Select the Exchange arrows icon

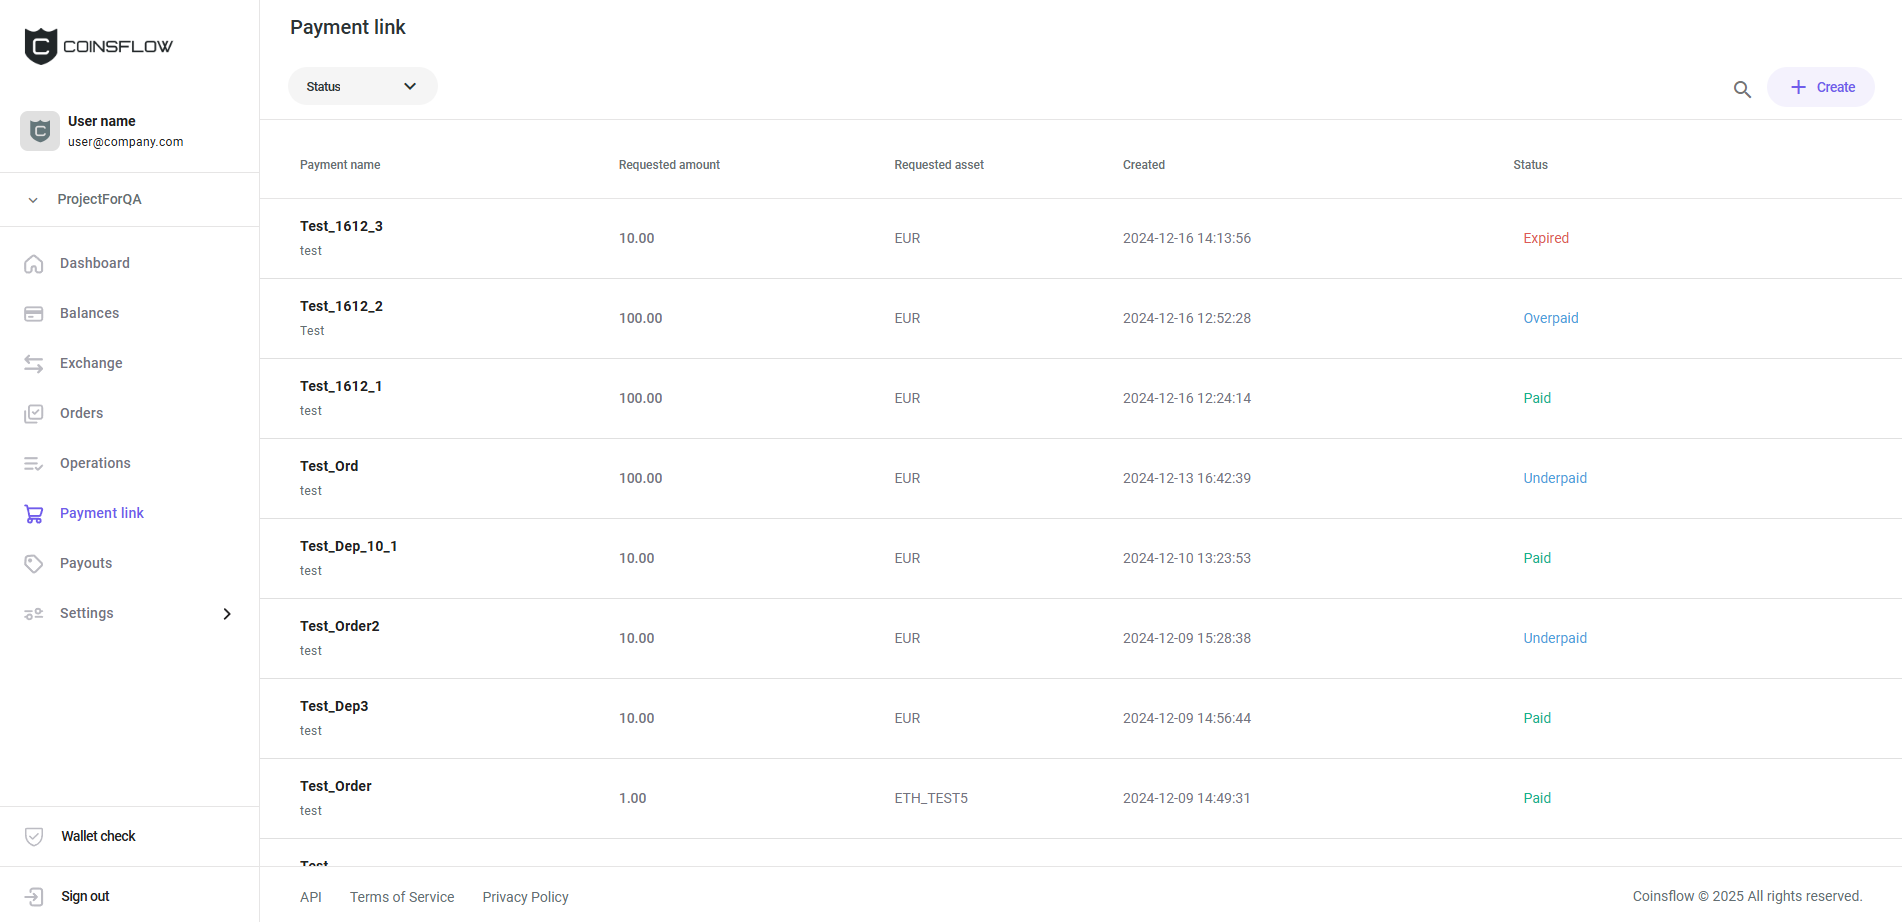point(34,363)
